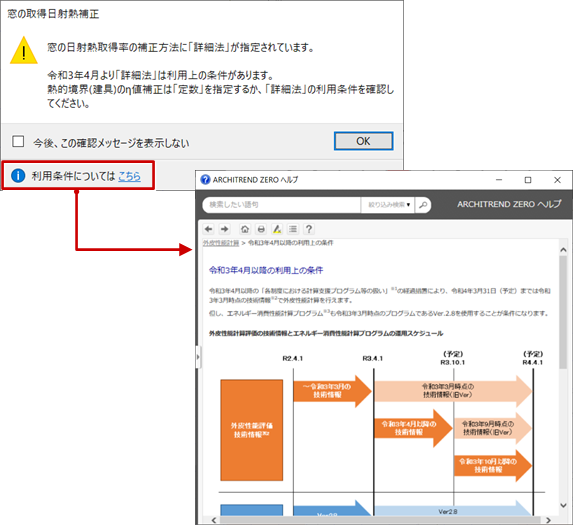This screenshot has width=573, height=525.
Task: Open the 外皮性能計算 breadcrumb link
Action: coord(221,243)
